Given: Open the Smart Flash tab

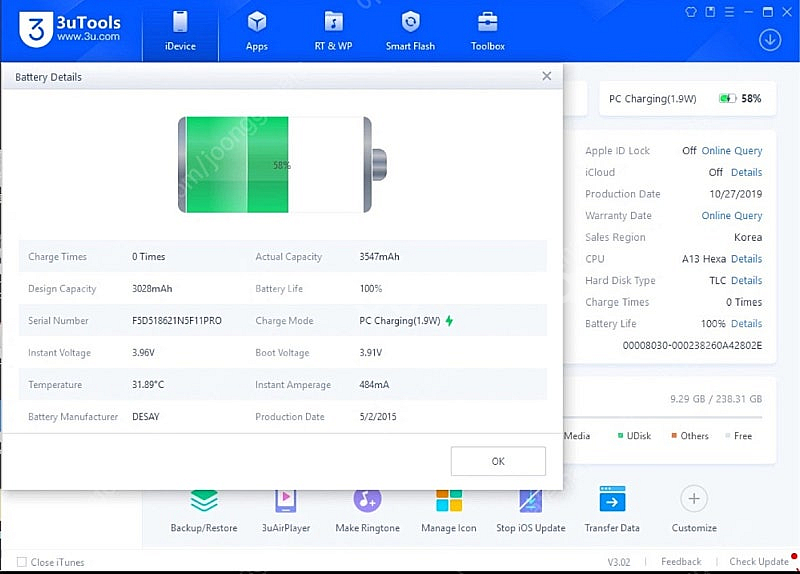Looking at the screenshot, I should click(x=410, y=32).
